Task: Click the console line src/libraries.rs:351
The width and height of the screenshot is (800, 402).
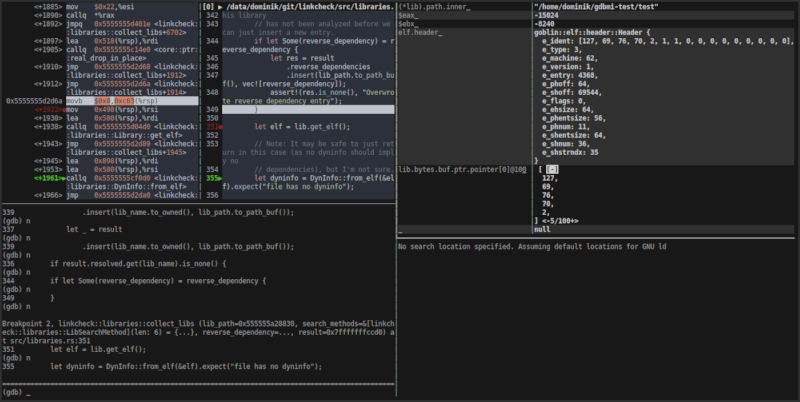Action: [x=46, y=341]
